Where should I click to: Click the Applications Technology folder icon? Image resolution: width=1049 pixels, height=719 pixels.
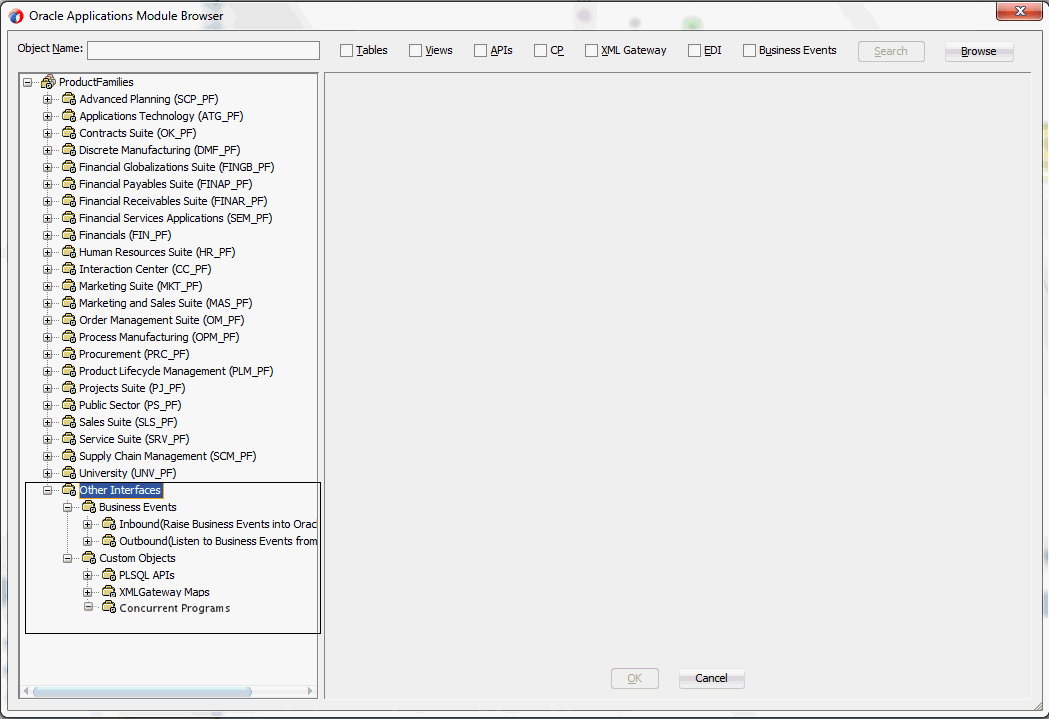pyautogui.click(x=69, y=116)
